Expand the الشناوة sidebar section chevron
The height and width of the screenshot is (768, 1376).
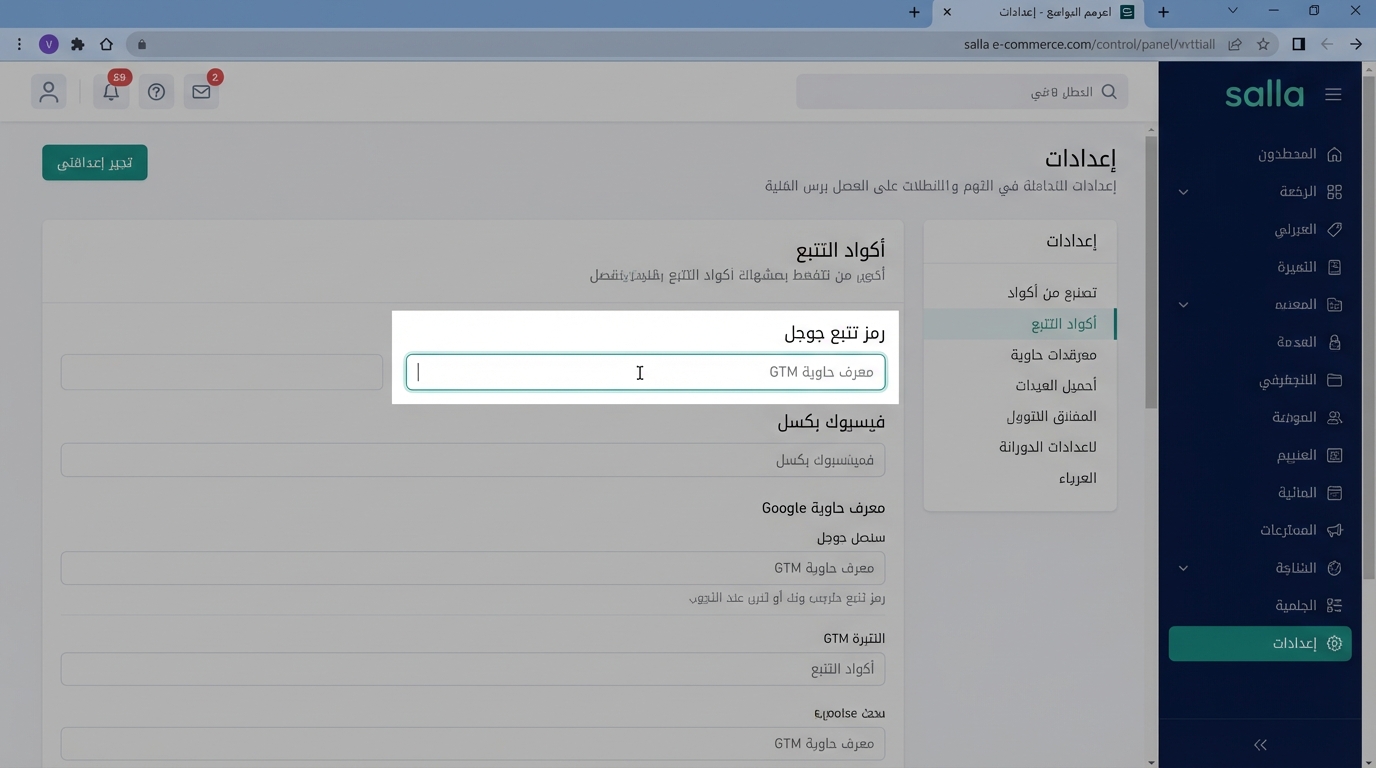pos(1183,568)
